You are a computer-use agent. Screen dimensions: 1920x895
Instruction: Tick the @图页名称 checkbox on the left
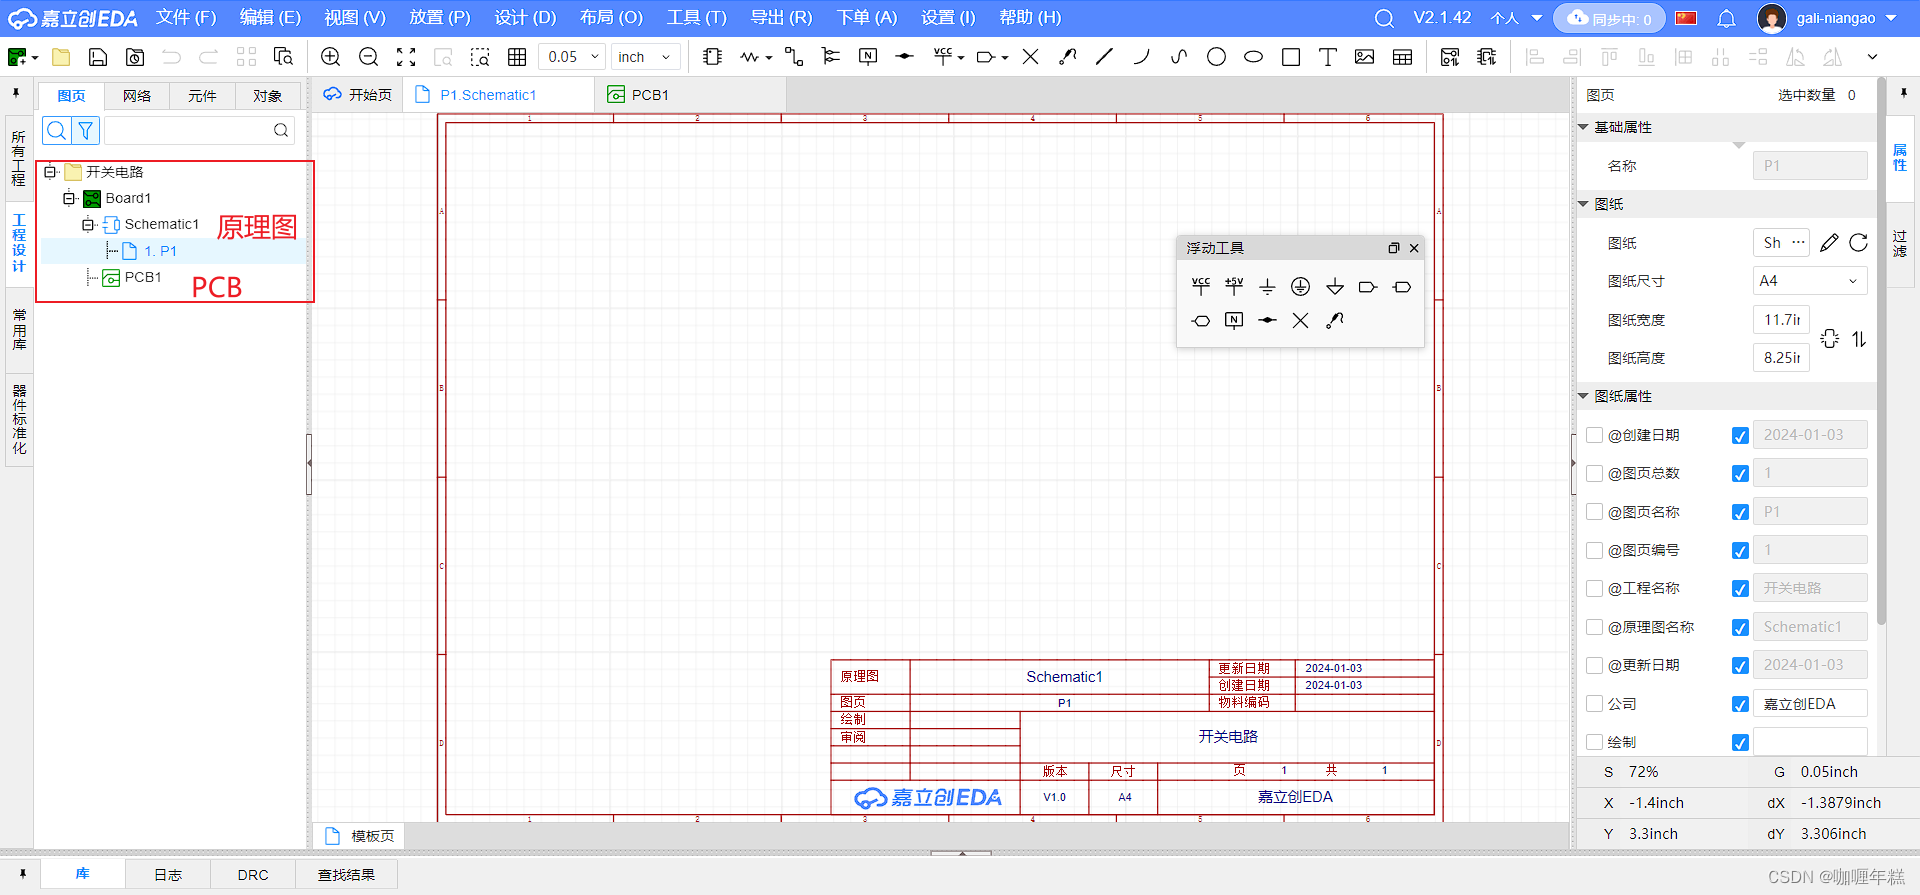pos(1595,512)
